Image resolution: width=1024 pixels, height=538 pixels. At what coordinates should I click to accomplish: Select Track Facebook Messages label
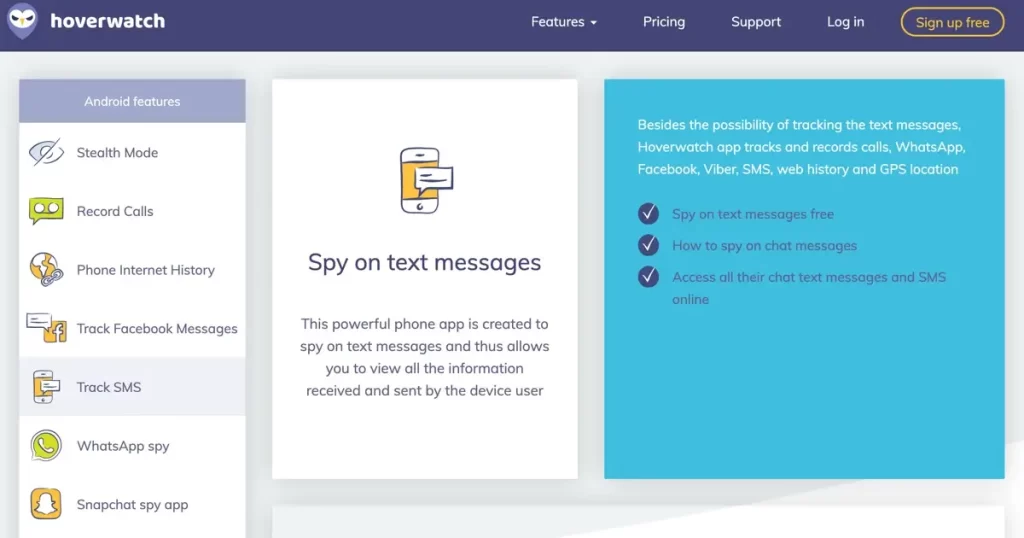click(157, 328)
